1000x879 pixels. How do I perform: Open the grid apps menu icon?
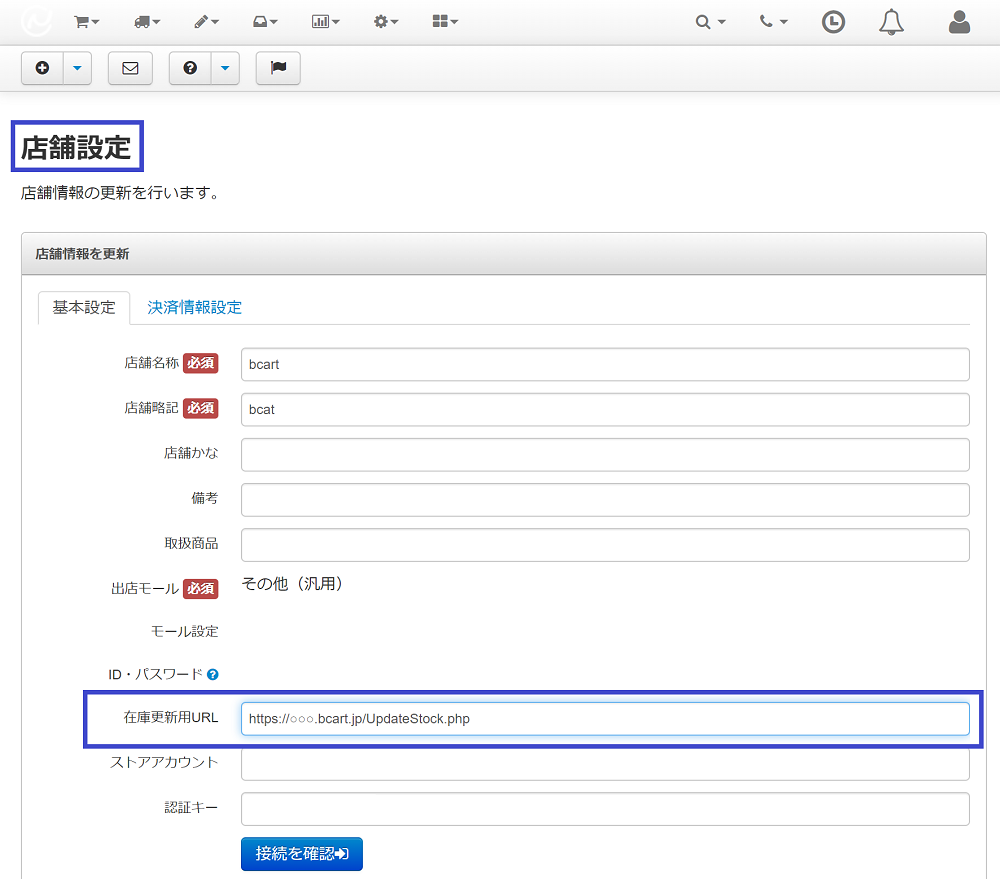(445, 22)
